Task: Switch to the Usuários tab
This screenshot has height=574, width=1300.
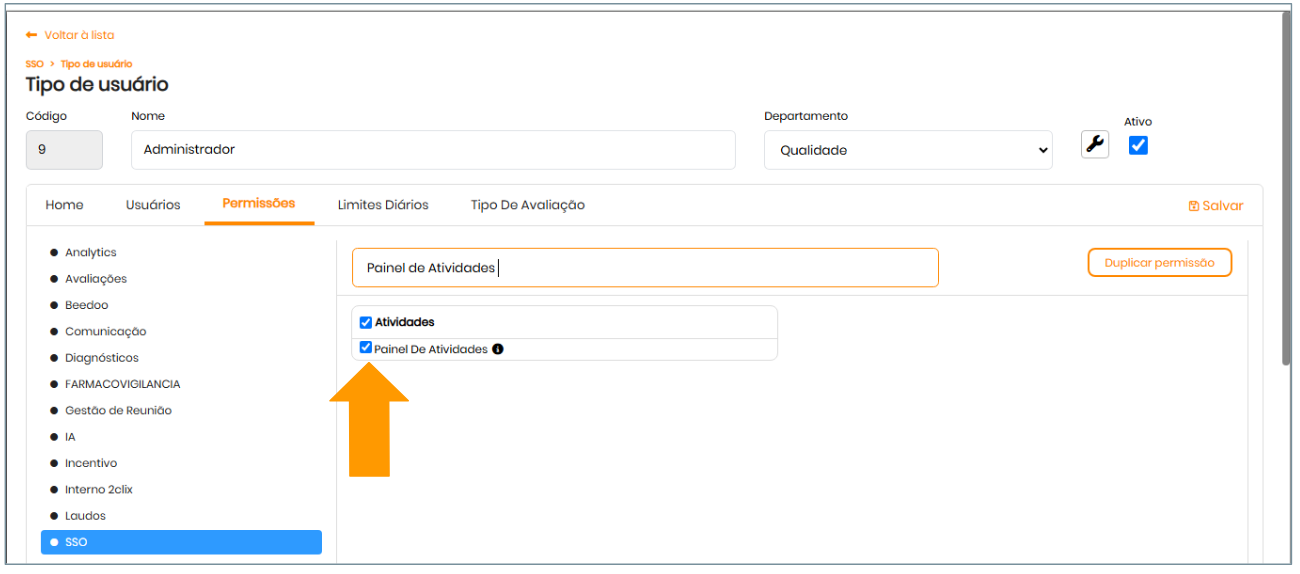Action: pyautogui.click(x=153, y=205)
